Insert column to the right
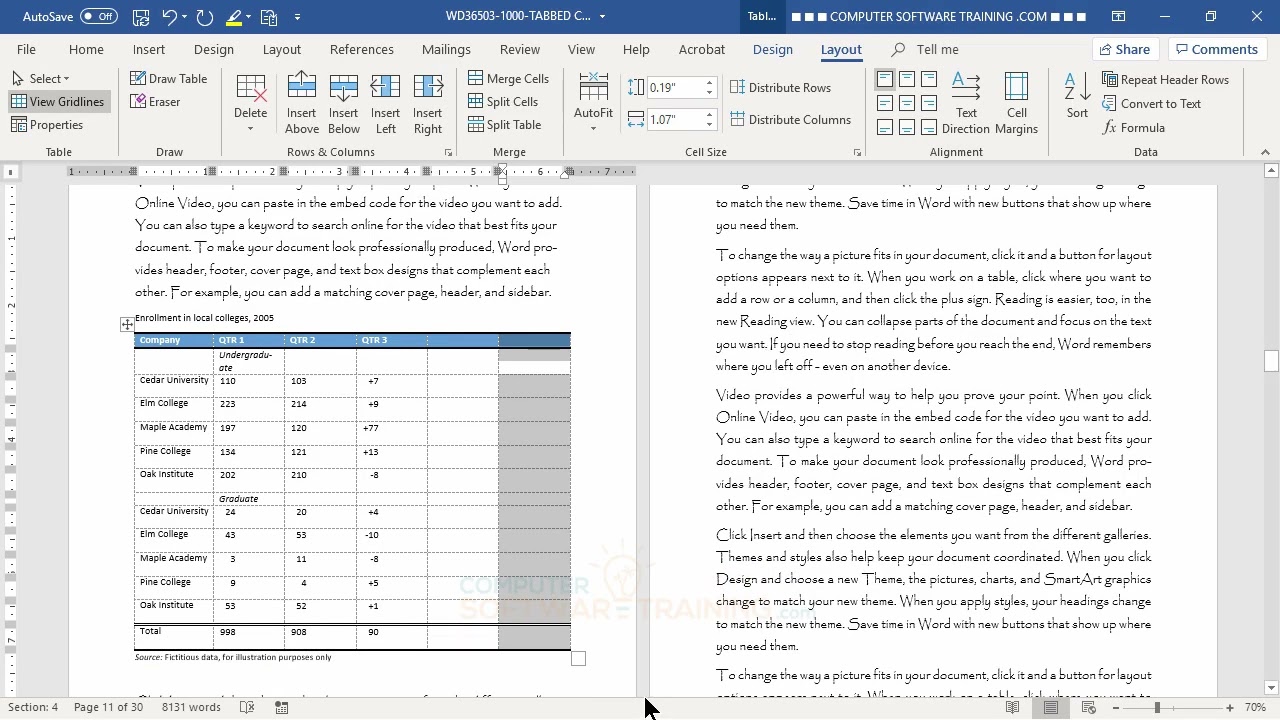Viewport: 1280px width, 720px height. (x=427, y=104)
